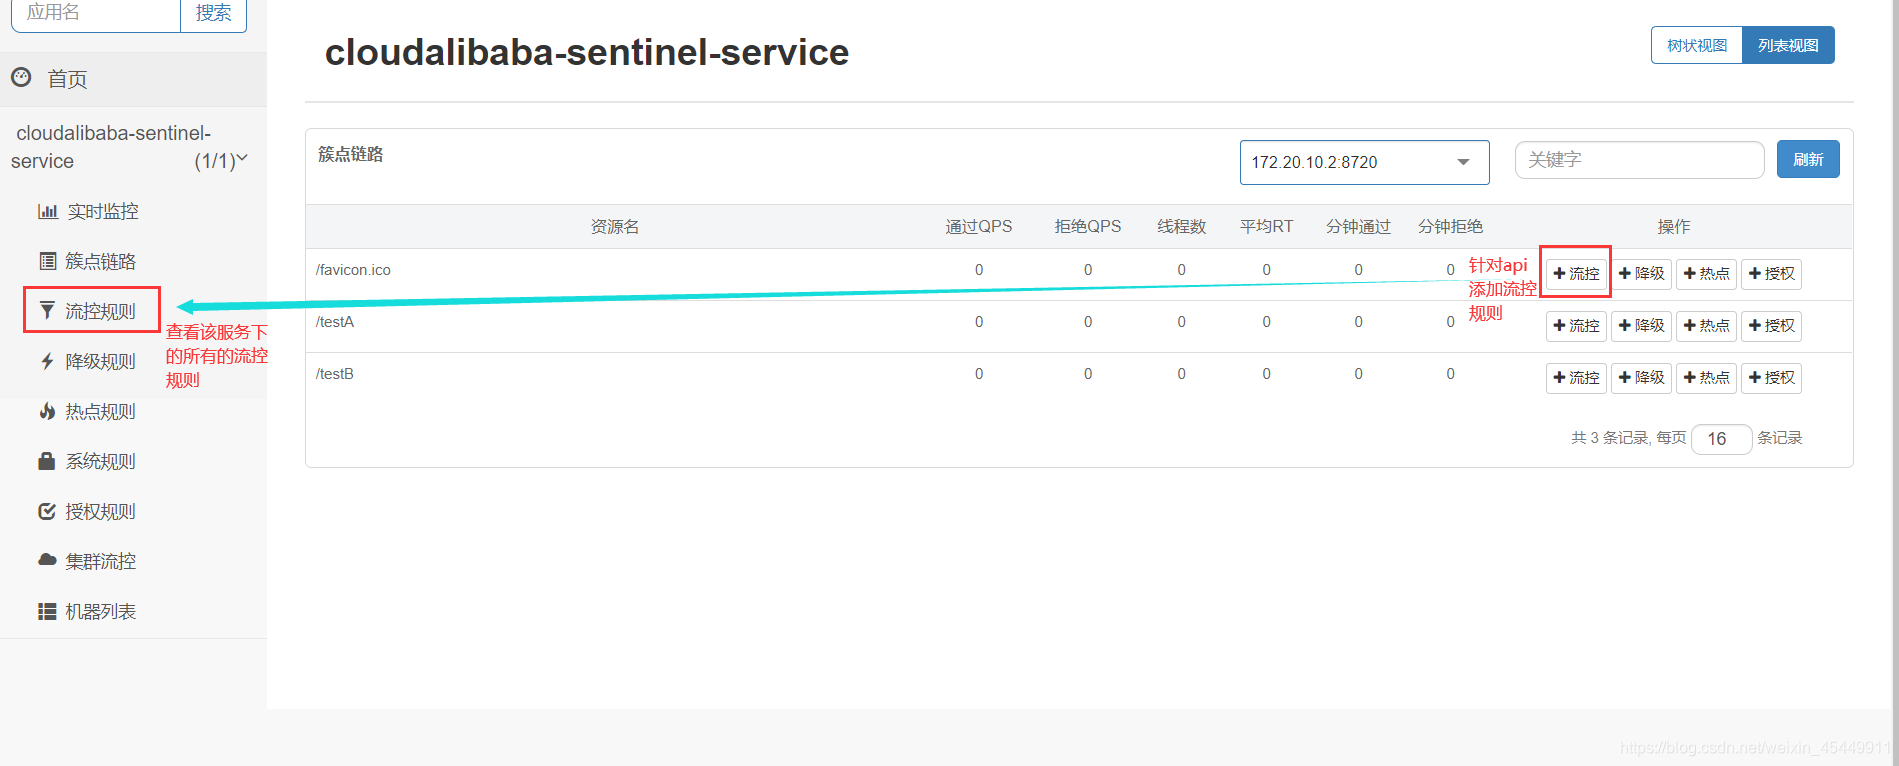Viewport: 1899px width, 766px height.
Task: Open the 机器列表 sidebar item
Action: pyautogui.click(x=100, y=611)
